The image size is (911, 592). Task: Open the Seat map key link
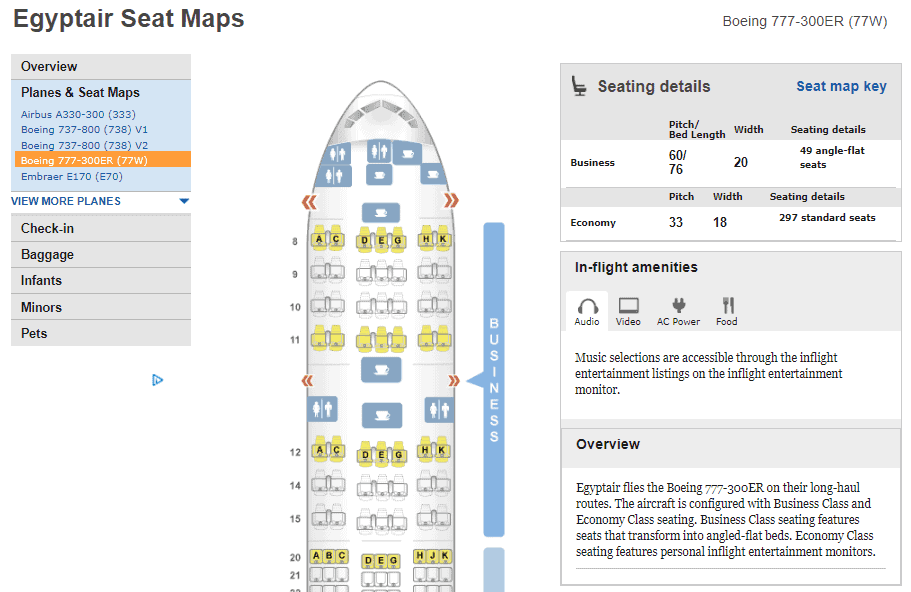[x=841, y=86]
